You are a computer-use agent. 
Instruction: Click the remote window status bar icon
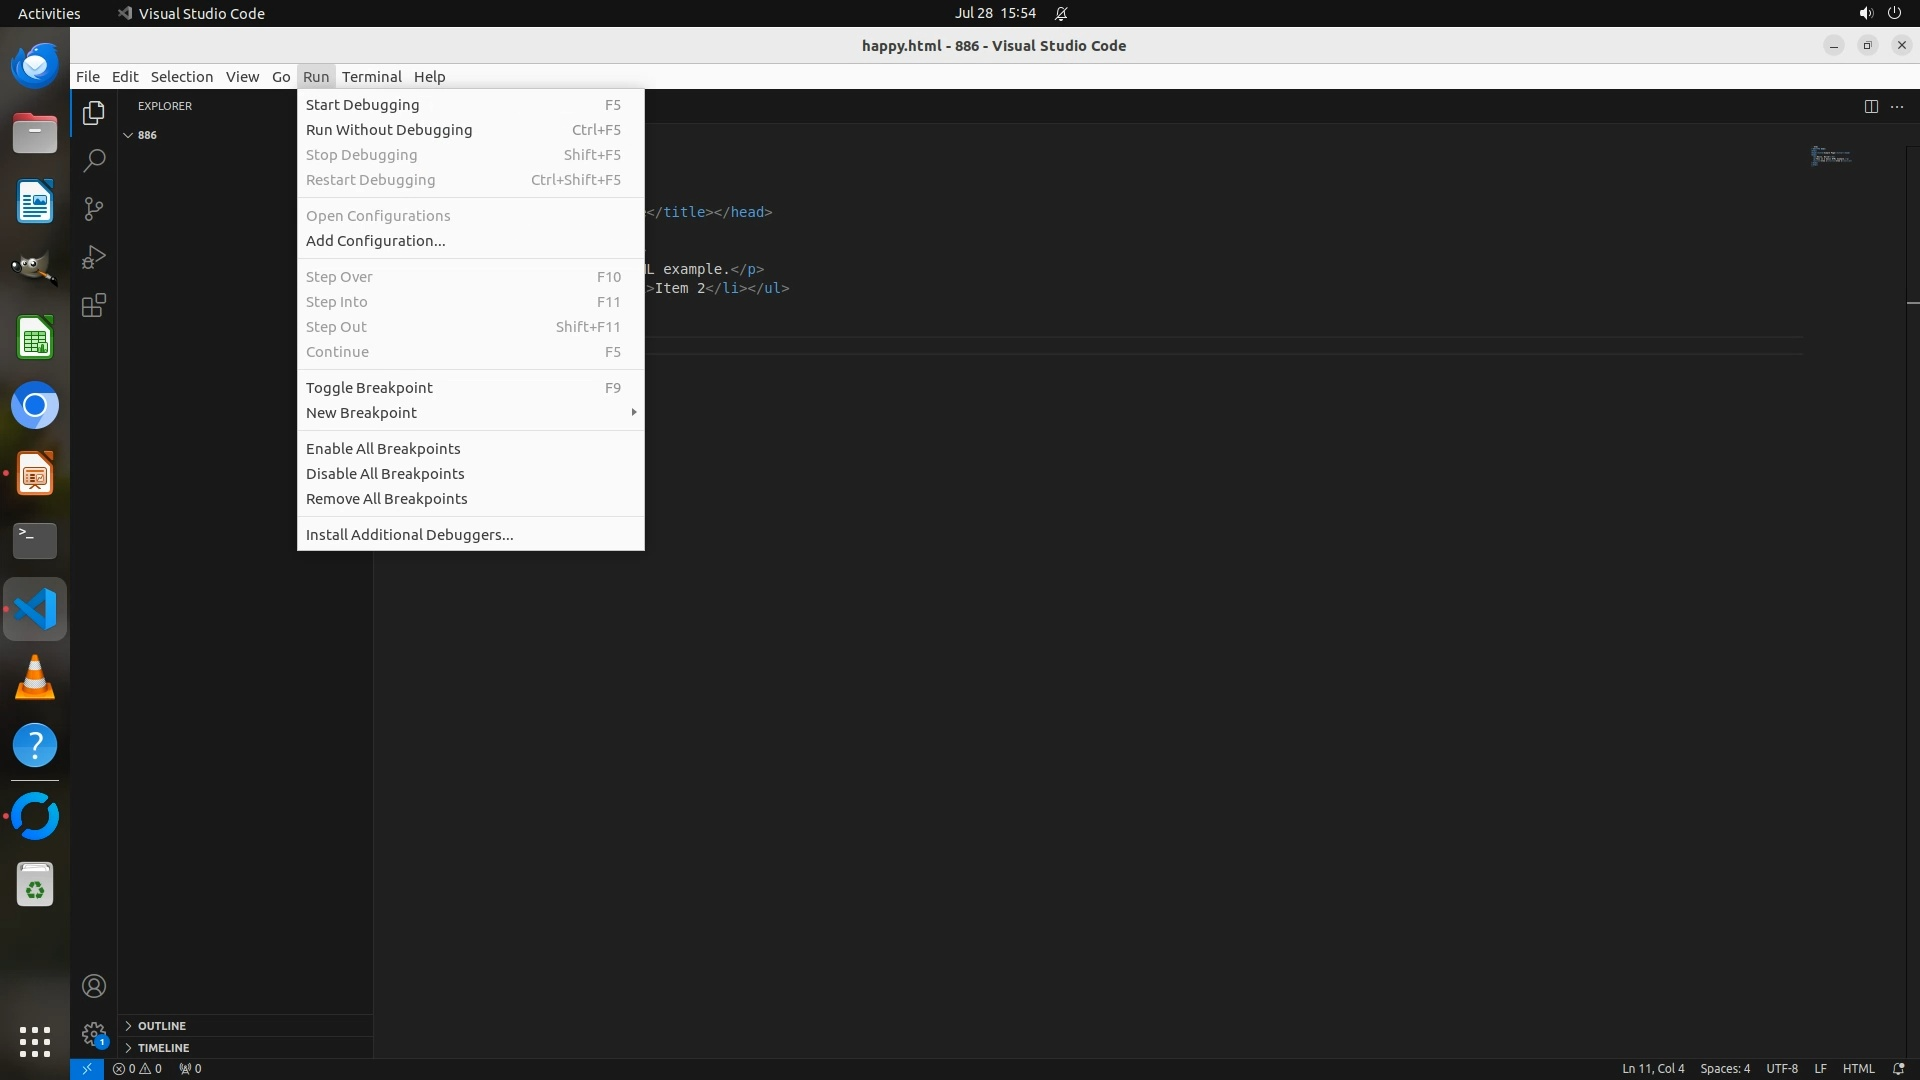click(x=87, y=1068)
